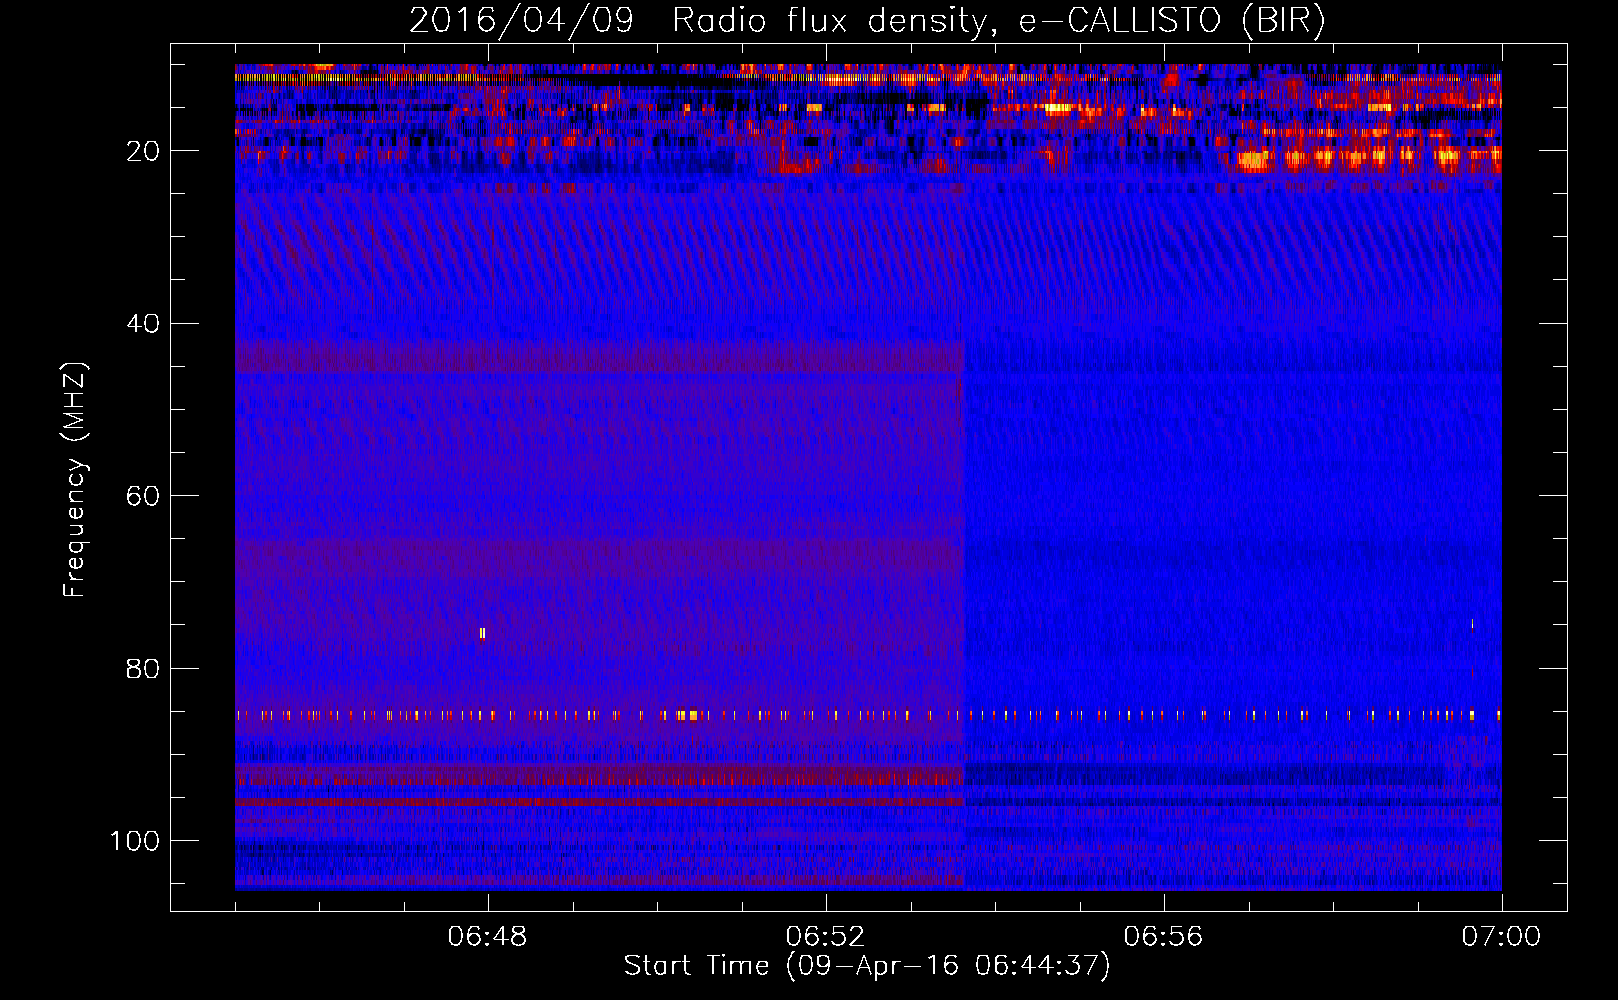The width and height of the screenshot is (1618, 1000).
Task: Click the 80 frequency tick label
Action: pos(144,668)
